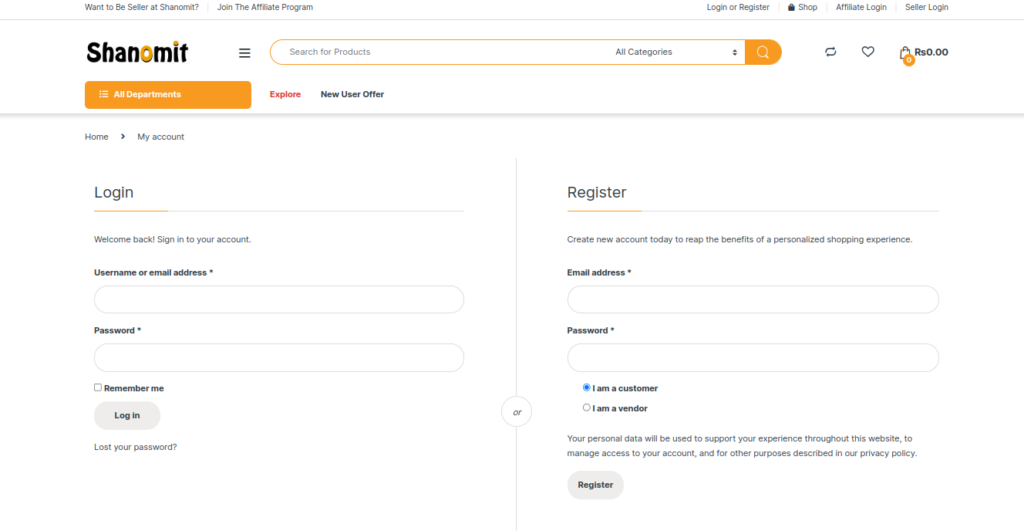Click the Register button
Screen dimensions: 1024x531
[x=595, y=485]
